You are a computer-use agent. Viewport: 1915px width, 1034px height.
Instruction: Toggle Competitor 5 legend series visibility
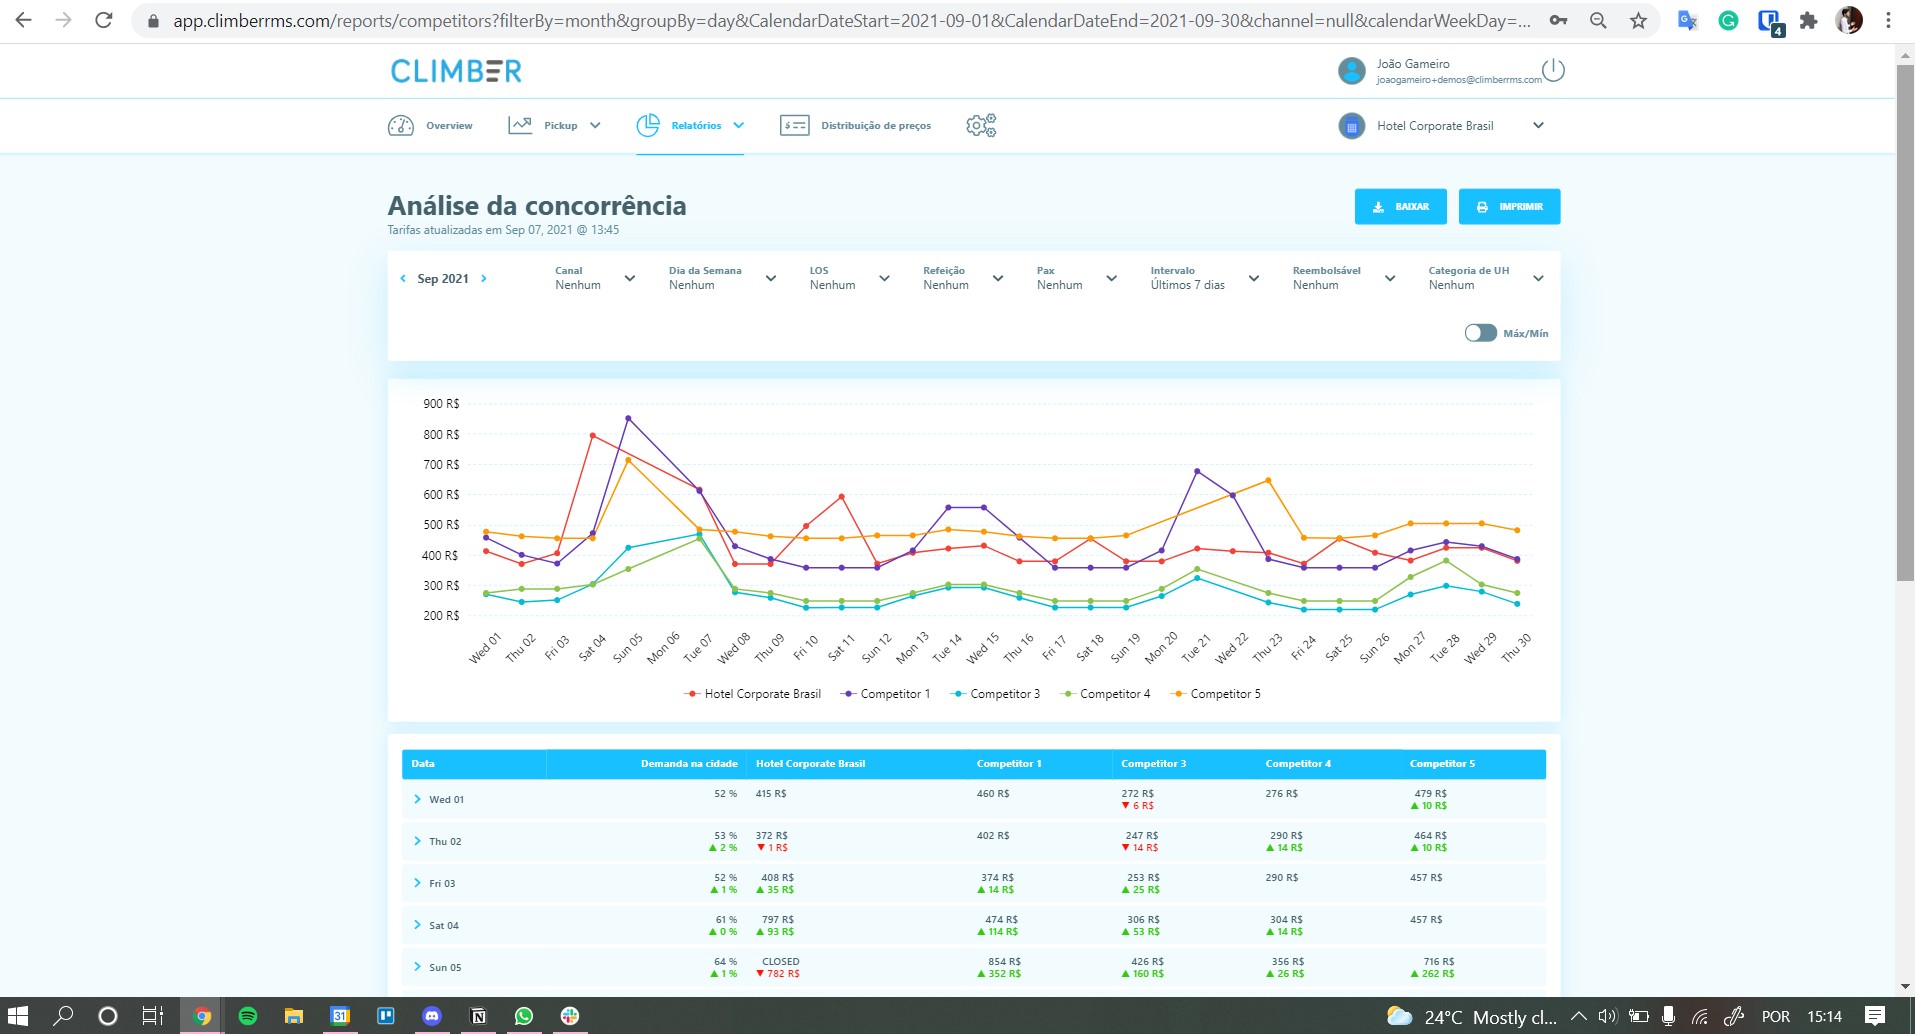tap(1216, 694)
